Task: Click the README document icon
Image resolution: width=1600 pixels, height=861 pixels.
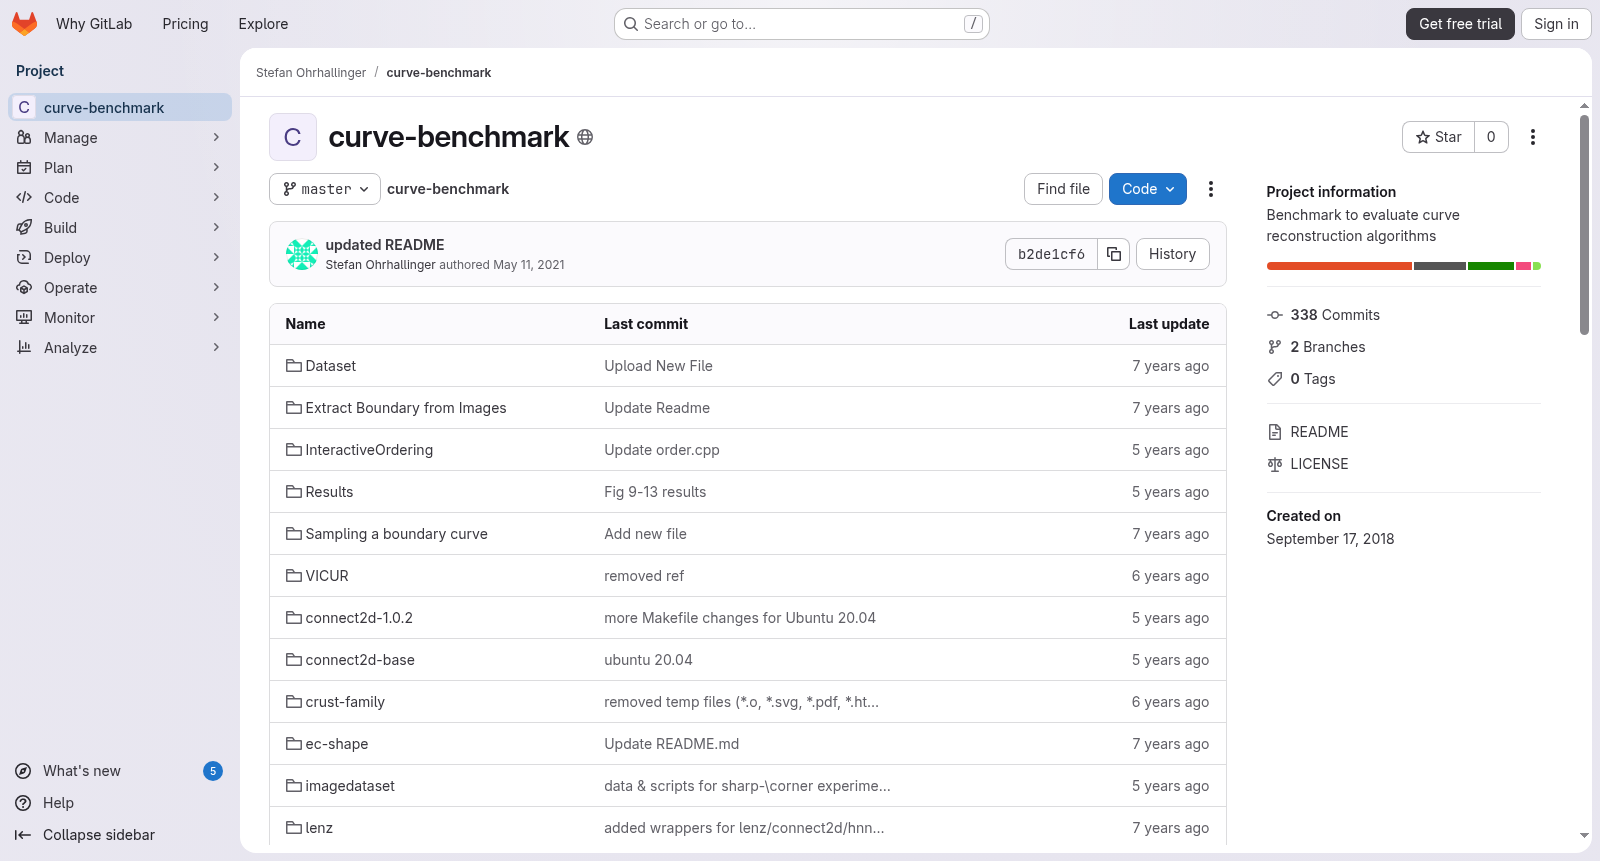Action: coord(1275,432)
